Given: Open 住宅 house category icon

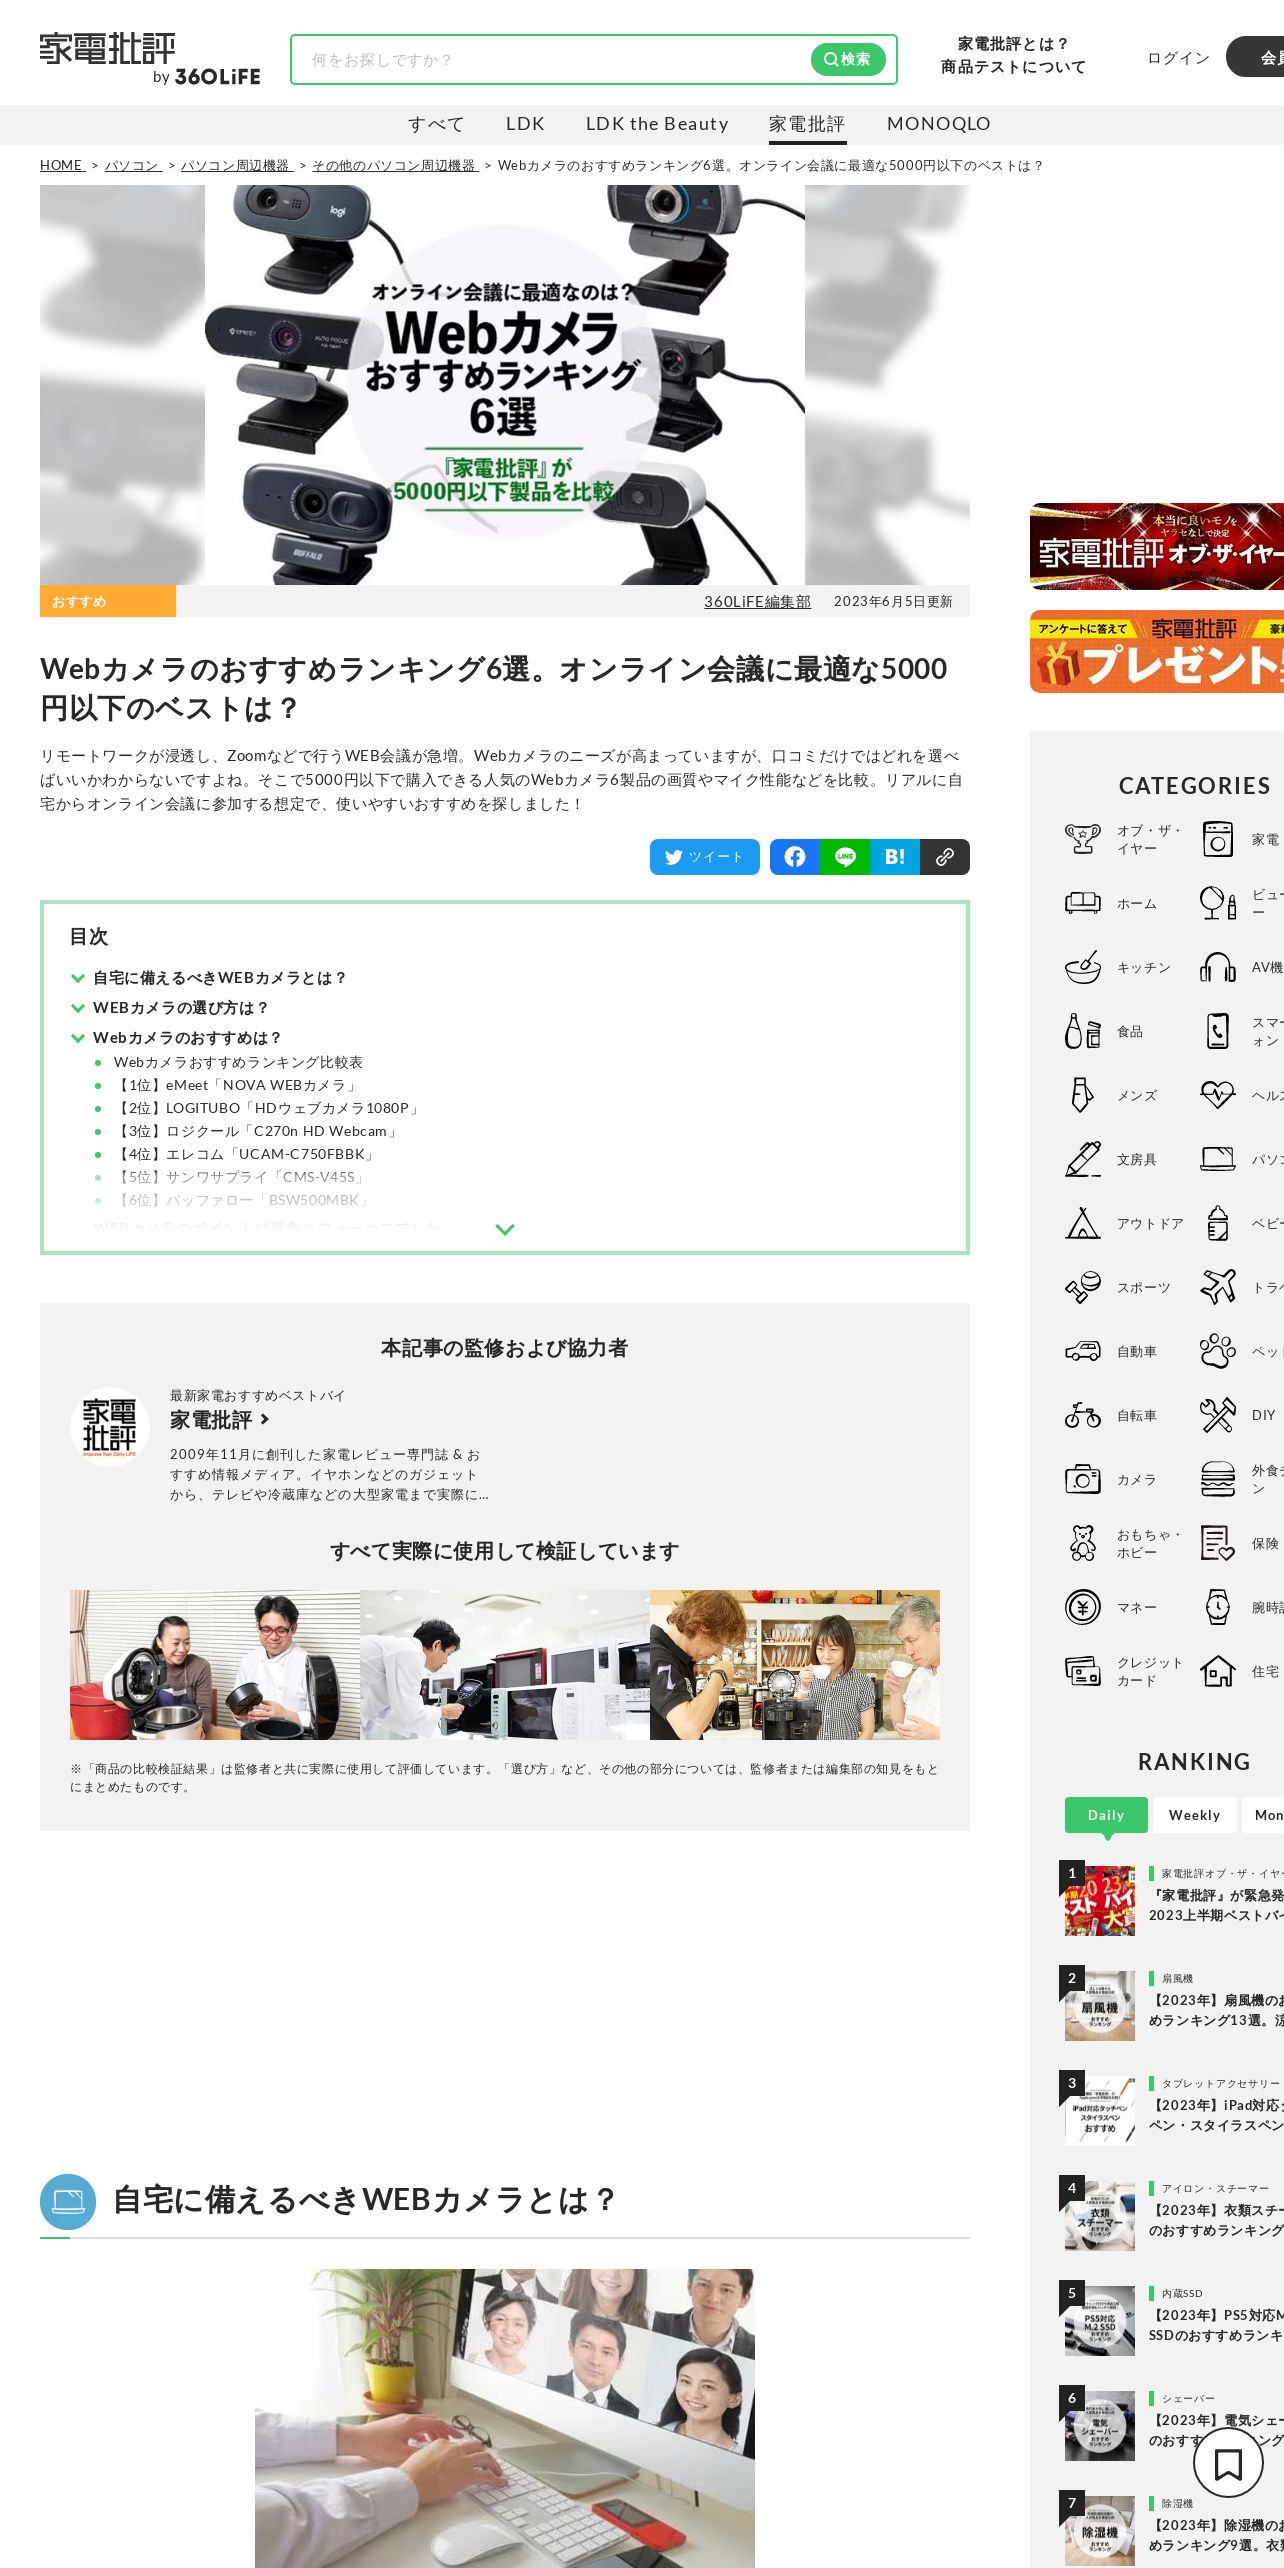Looking at the screenshot, I should 1218,1671.
